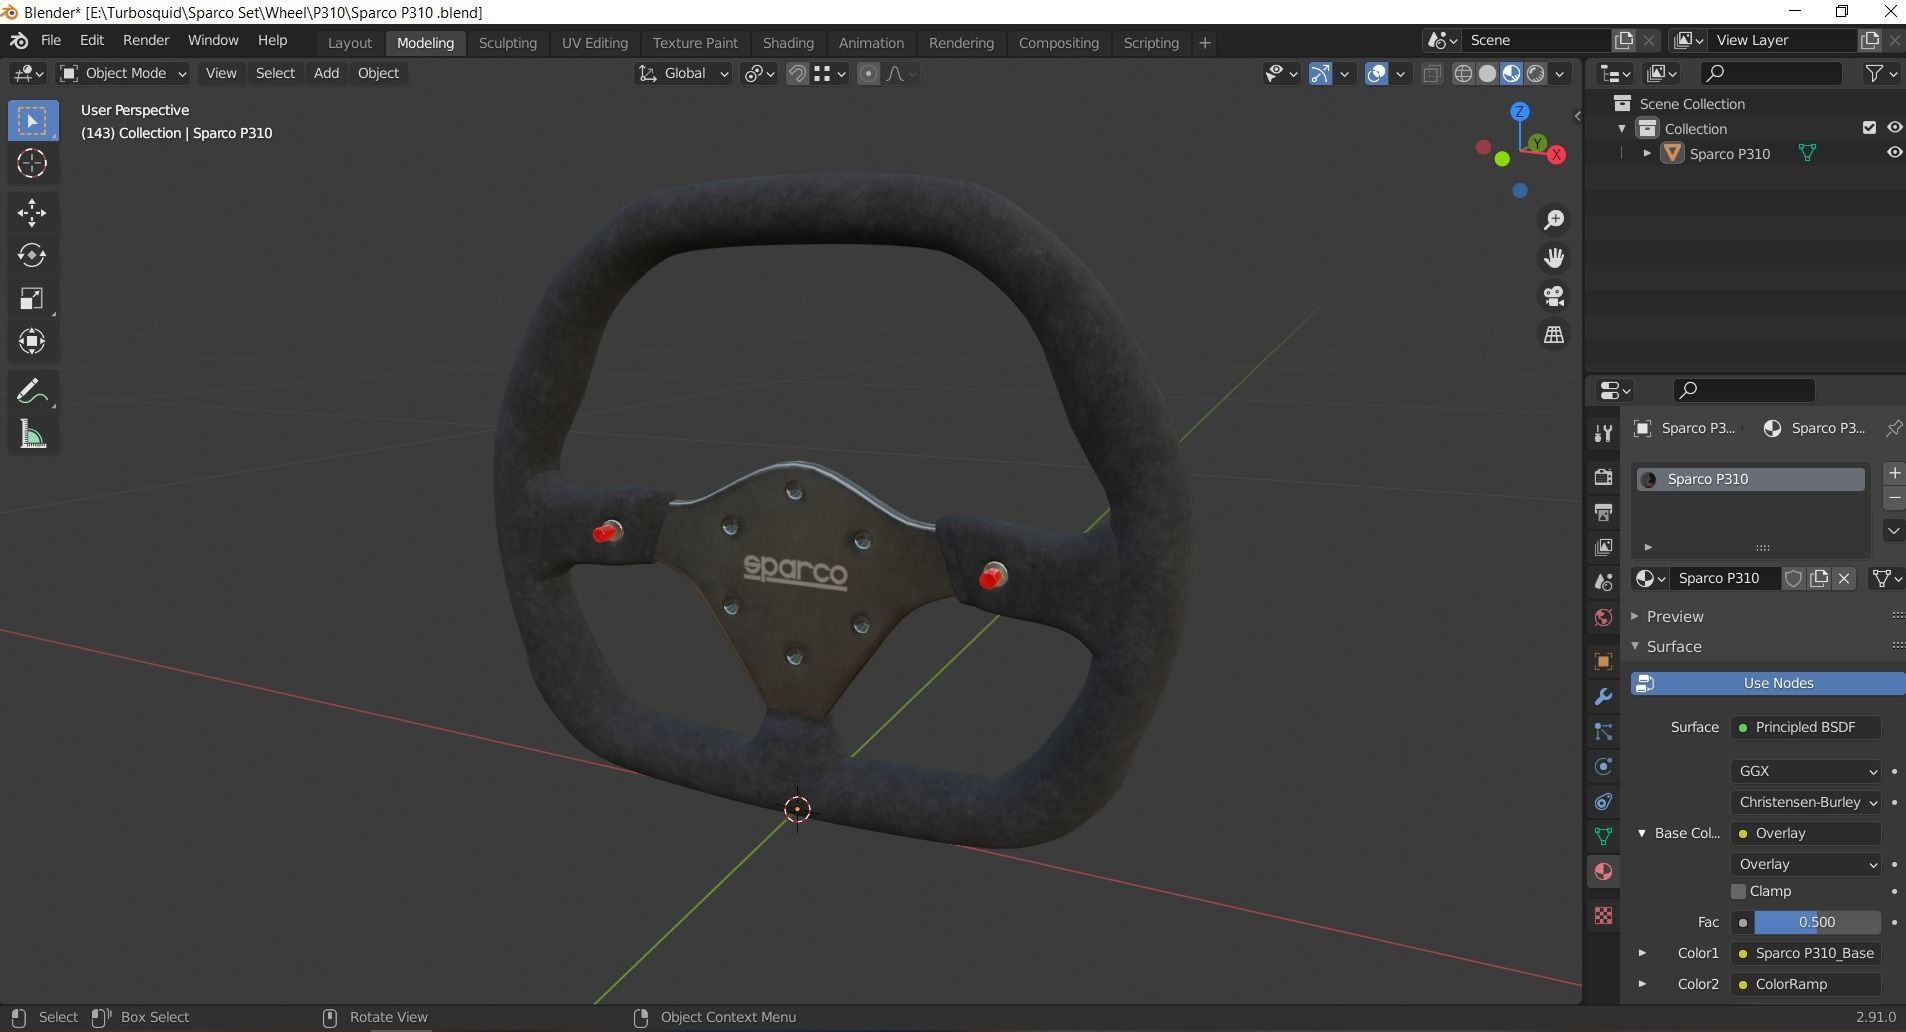Click the viewport zoom icon

click(x=1554, y=220)
